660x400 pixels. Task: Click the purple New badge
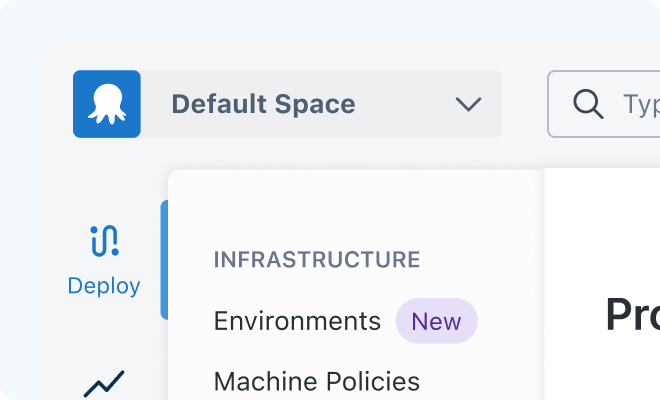[x=436, y=321]
